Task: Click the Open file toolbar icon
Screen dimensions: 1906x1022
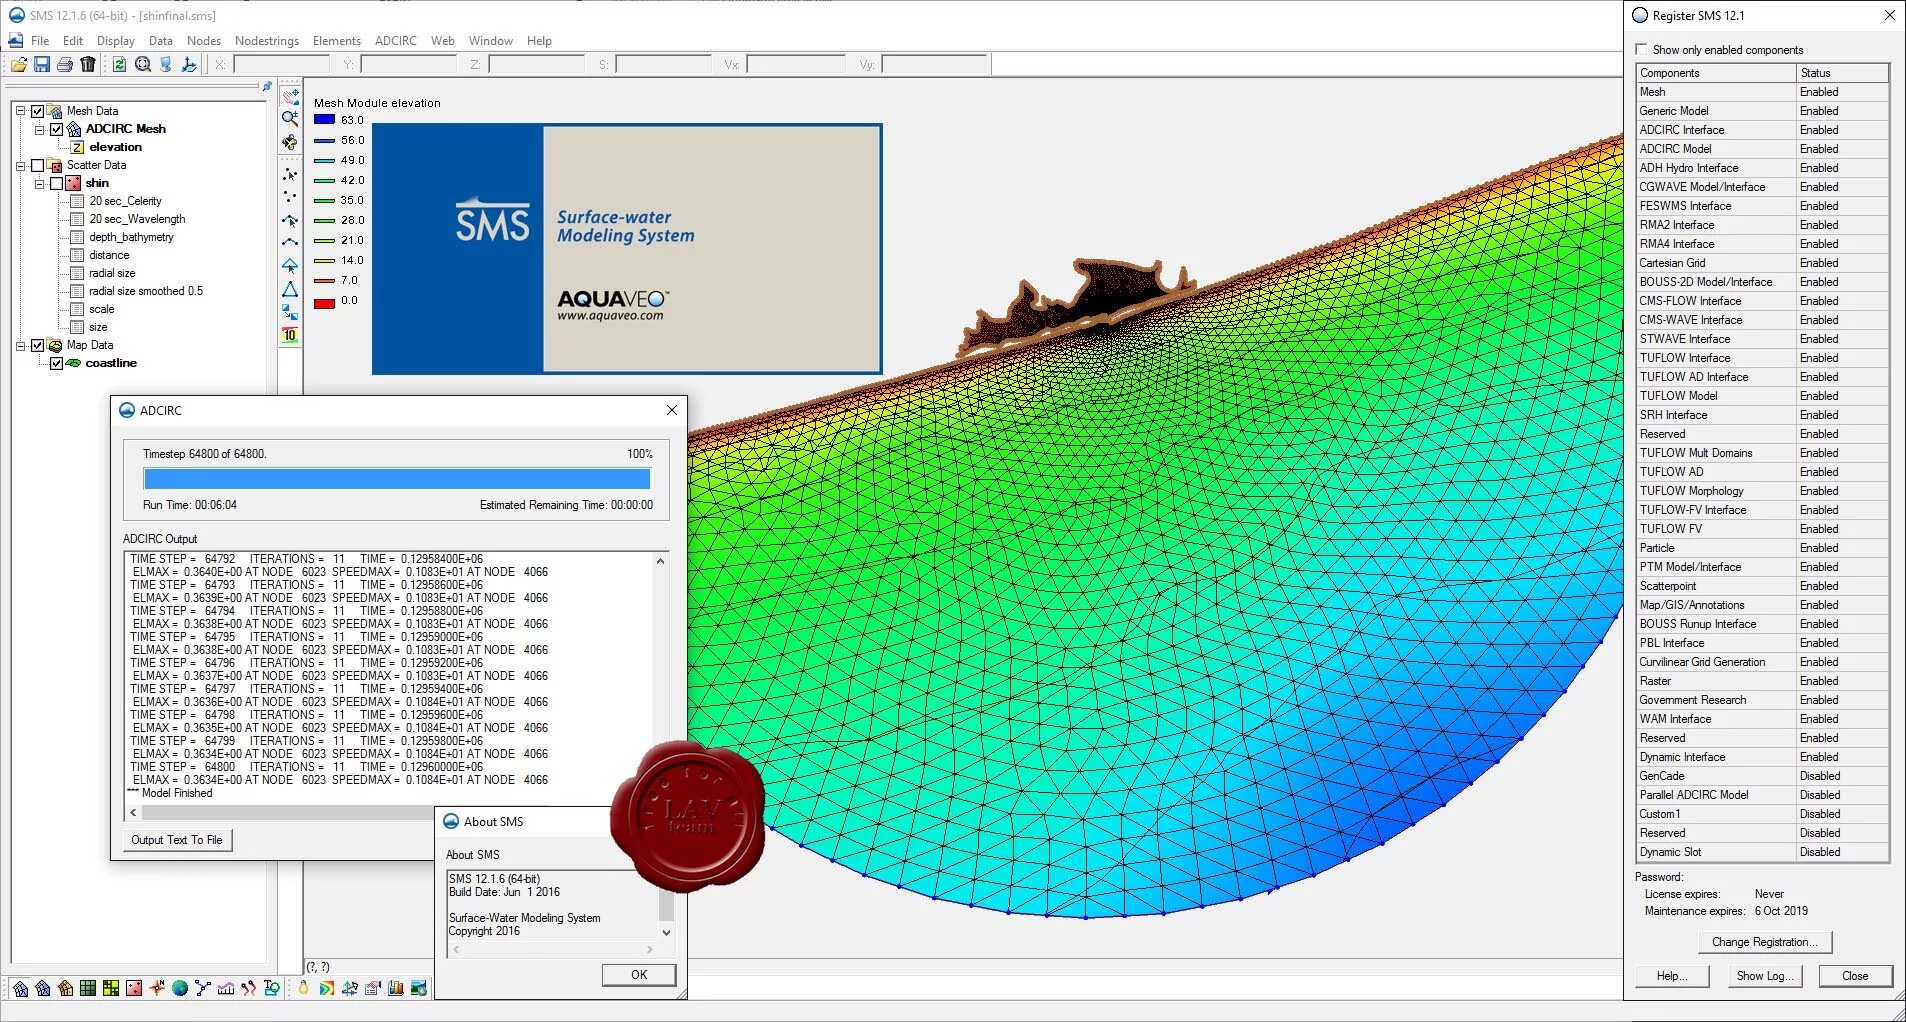Action: tap(19, 64)
